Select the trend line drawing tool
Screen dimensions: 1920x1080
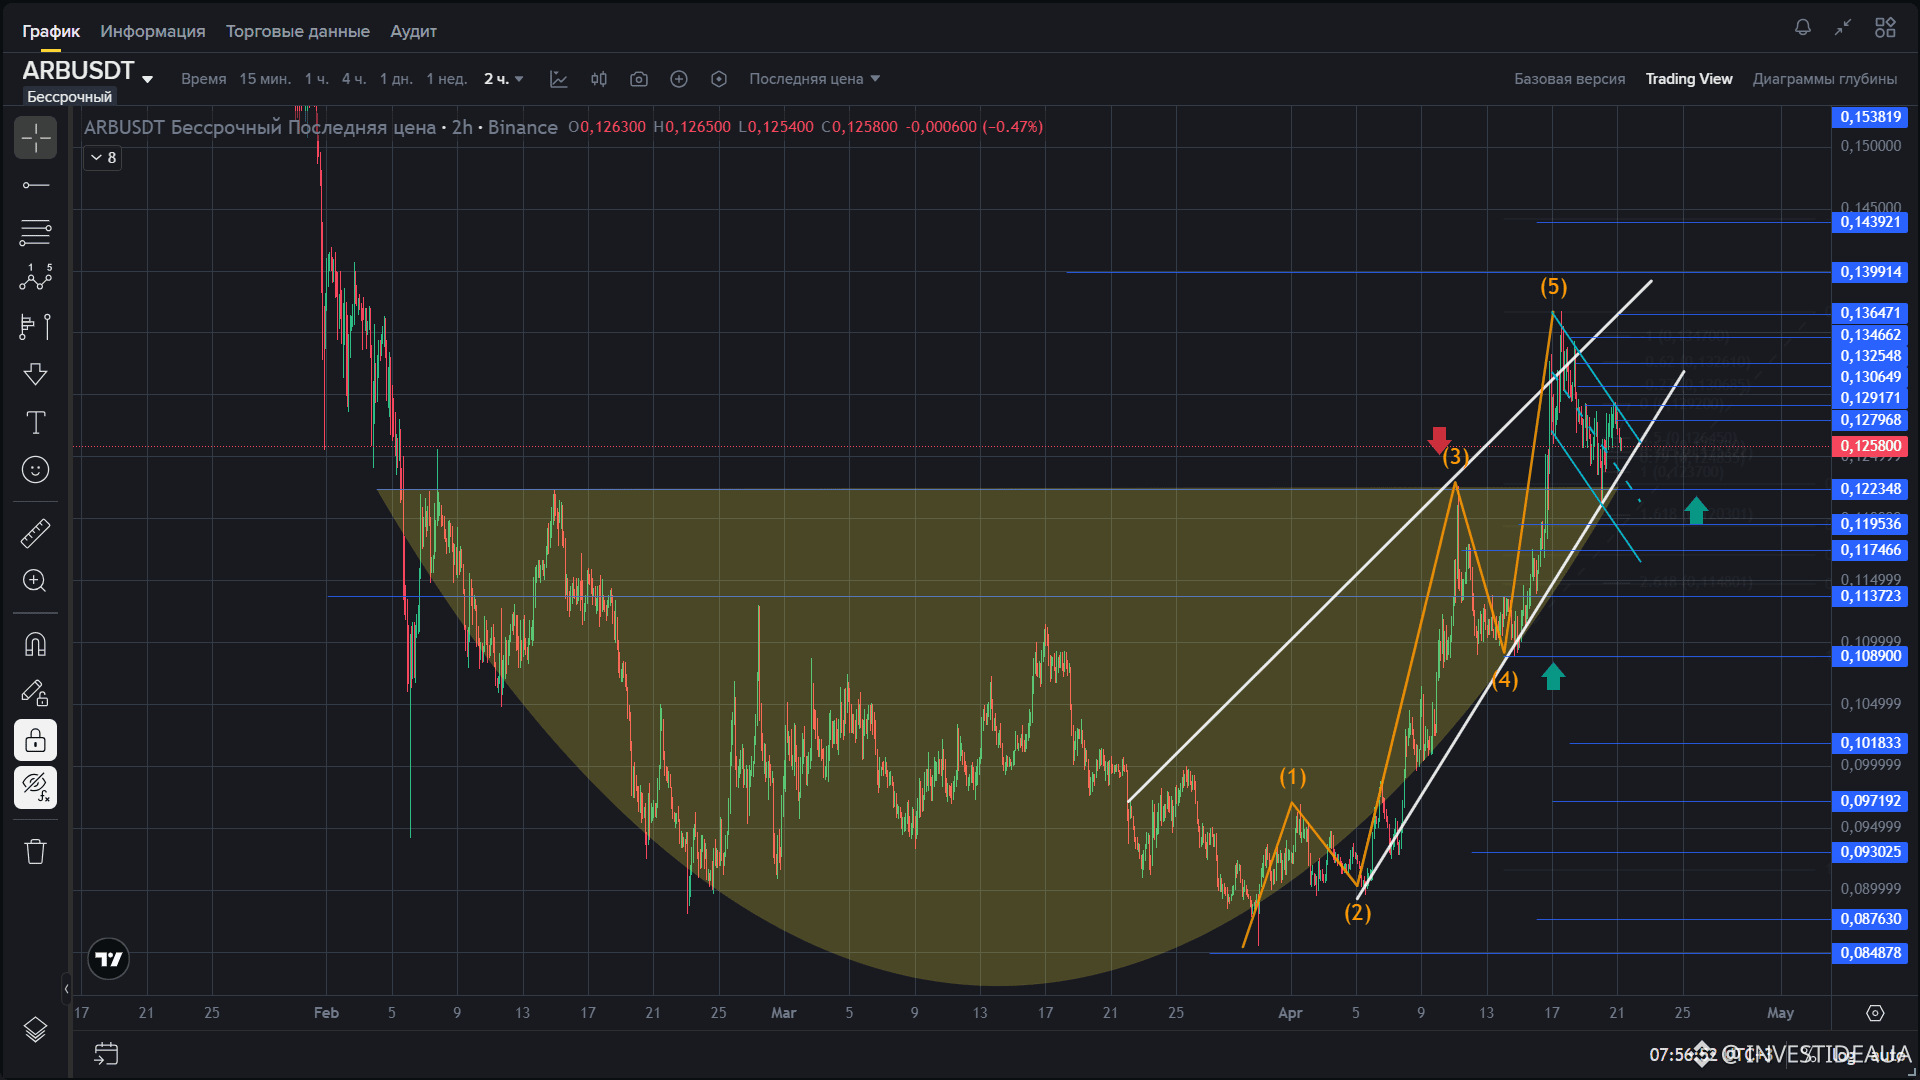coord(35,185)
